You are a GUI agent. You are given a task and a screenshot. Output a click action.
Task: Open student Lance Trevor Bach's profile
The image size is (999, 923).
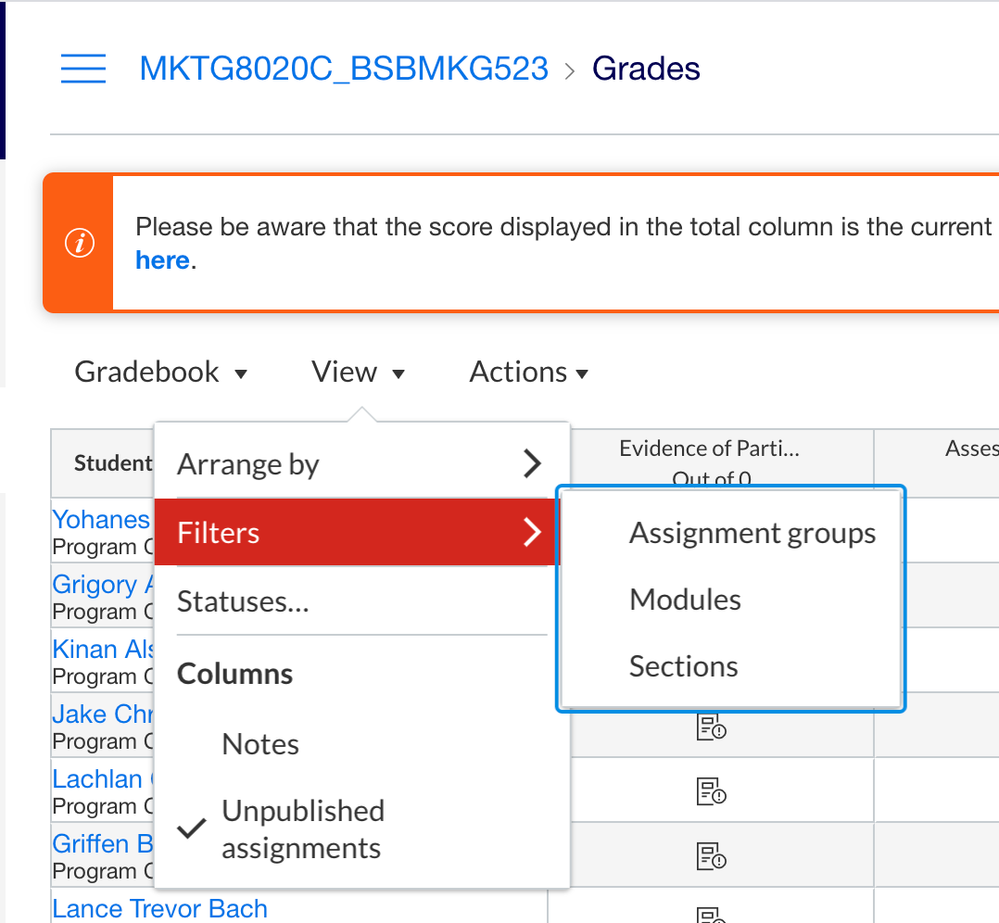pyautogui.click(x=160, y=908)
